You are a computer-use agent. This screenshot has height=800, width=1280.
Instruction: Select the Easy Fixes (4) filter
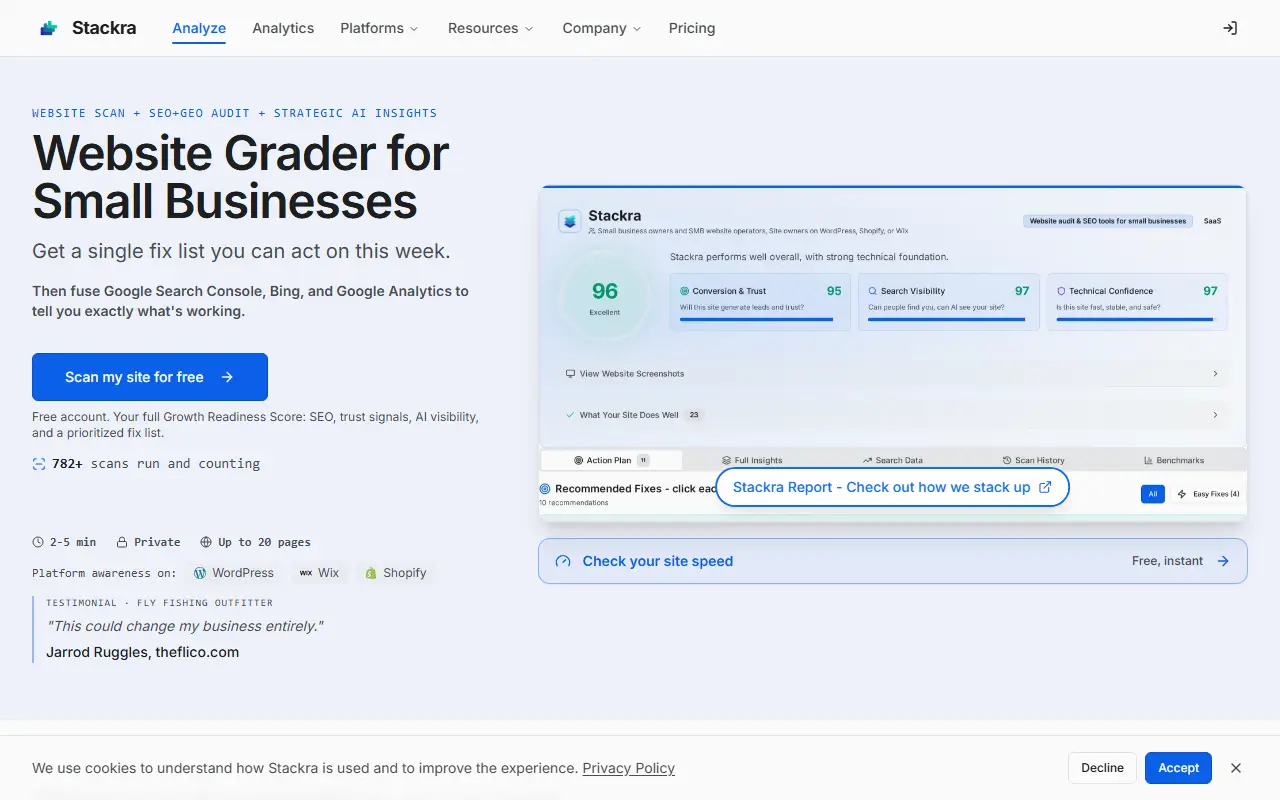coord(1208,494)
